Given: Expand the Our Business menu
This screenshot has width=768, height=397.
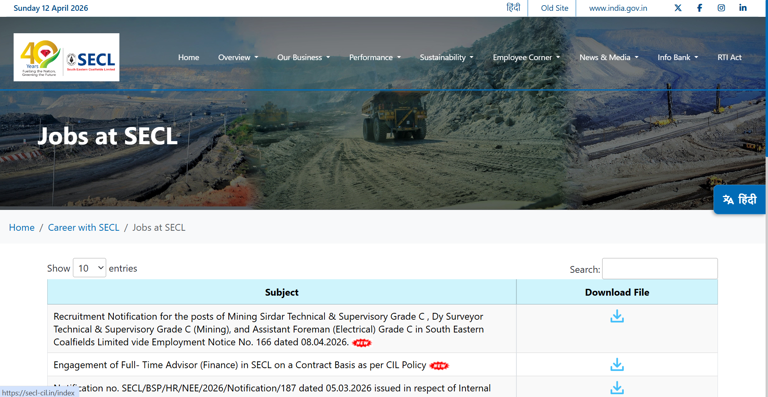Looking at the screenshot, I should point(304,57).
